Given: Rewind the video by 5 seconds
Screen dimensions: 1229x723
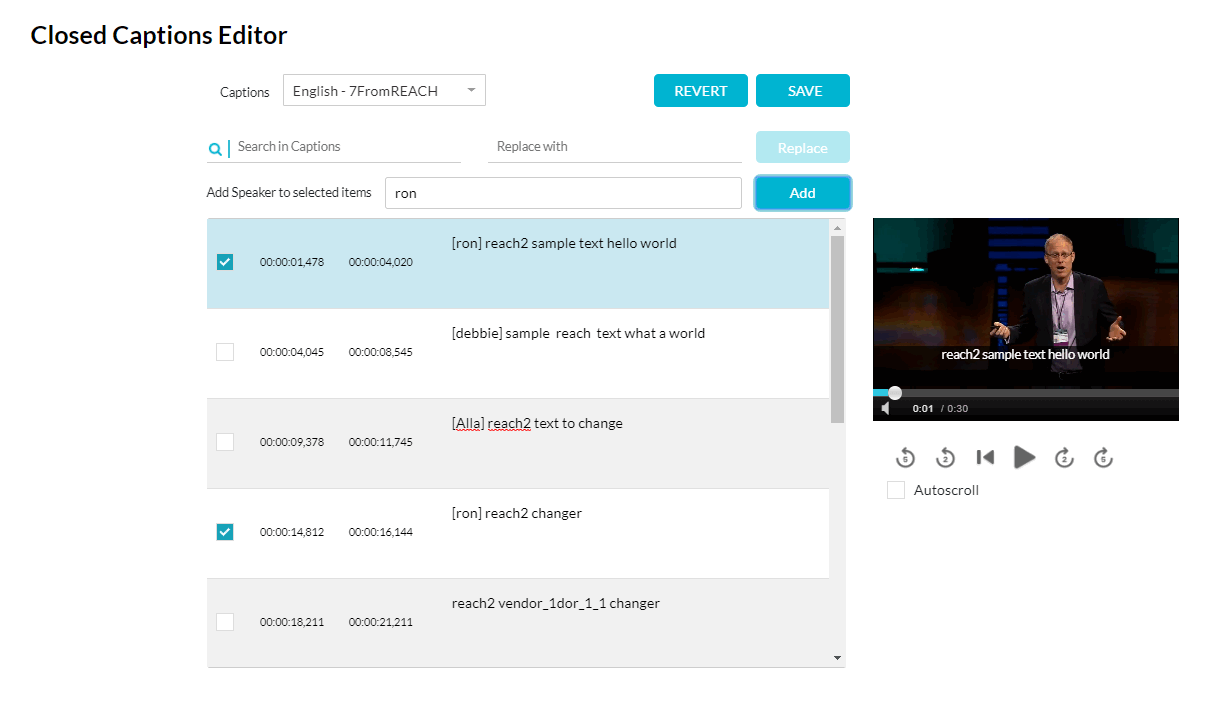Looking at the screenshot, I should click(905, 458).
